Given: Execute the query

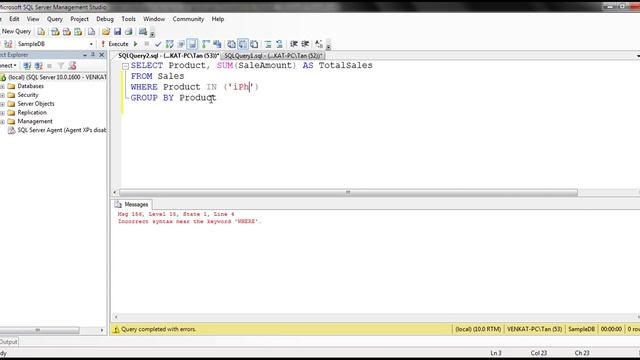Looking at the screenshot, I should 115,44.
